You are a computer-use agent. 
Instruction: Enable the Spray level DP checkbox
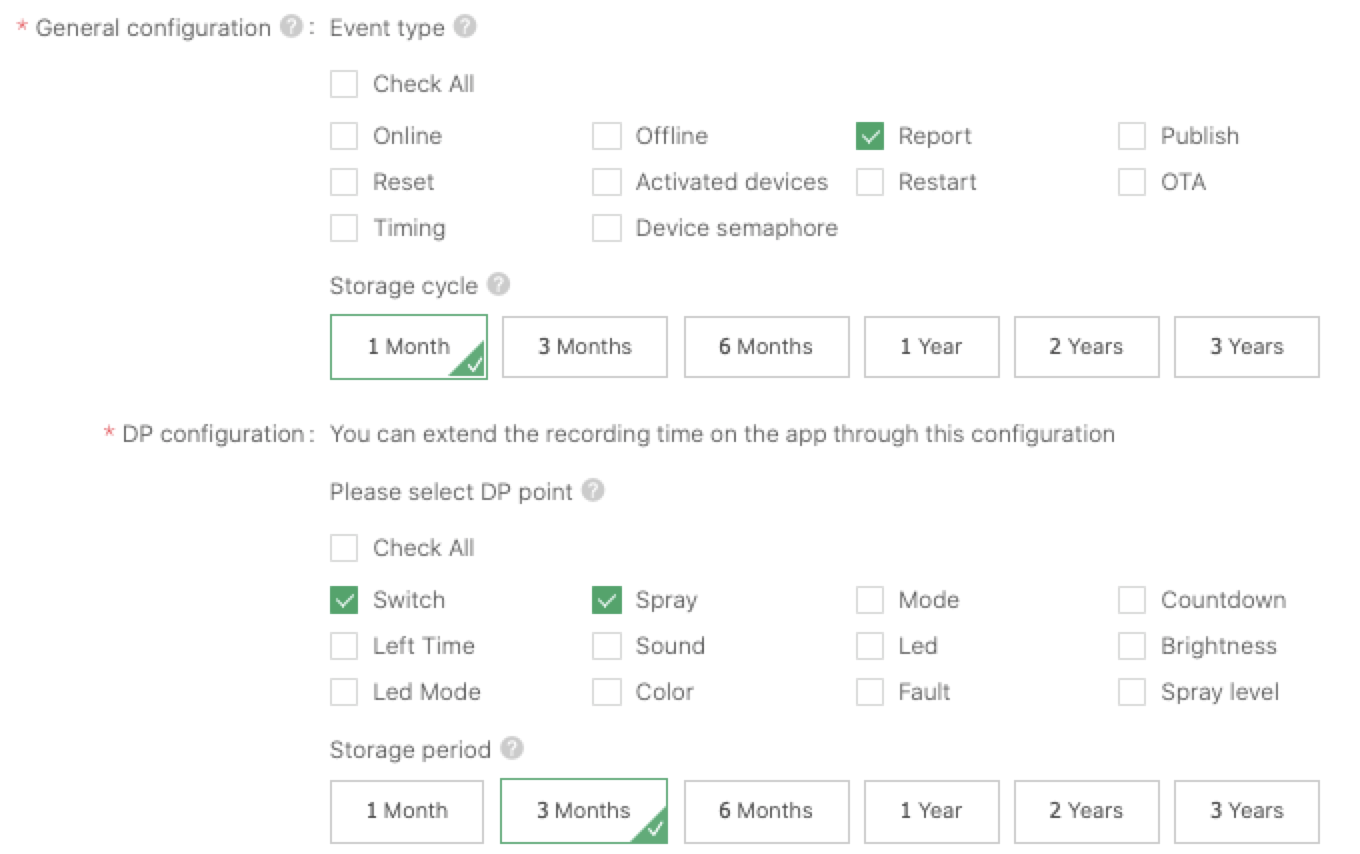click(x=1132, y=692)
